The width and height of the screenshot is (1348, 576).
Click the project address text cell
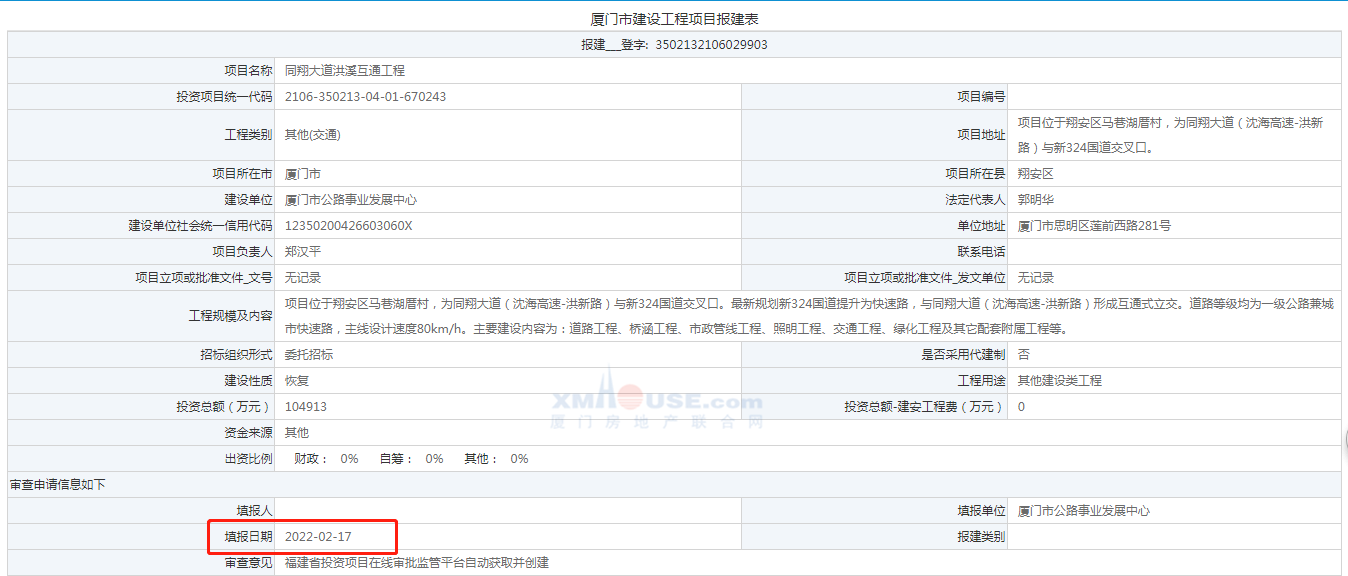point(1170,135)
